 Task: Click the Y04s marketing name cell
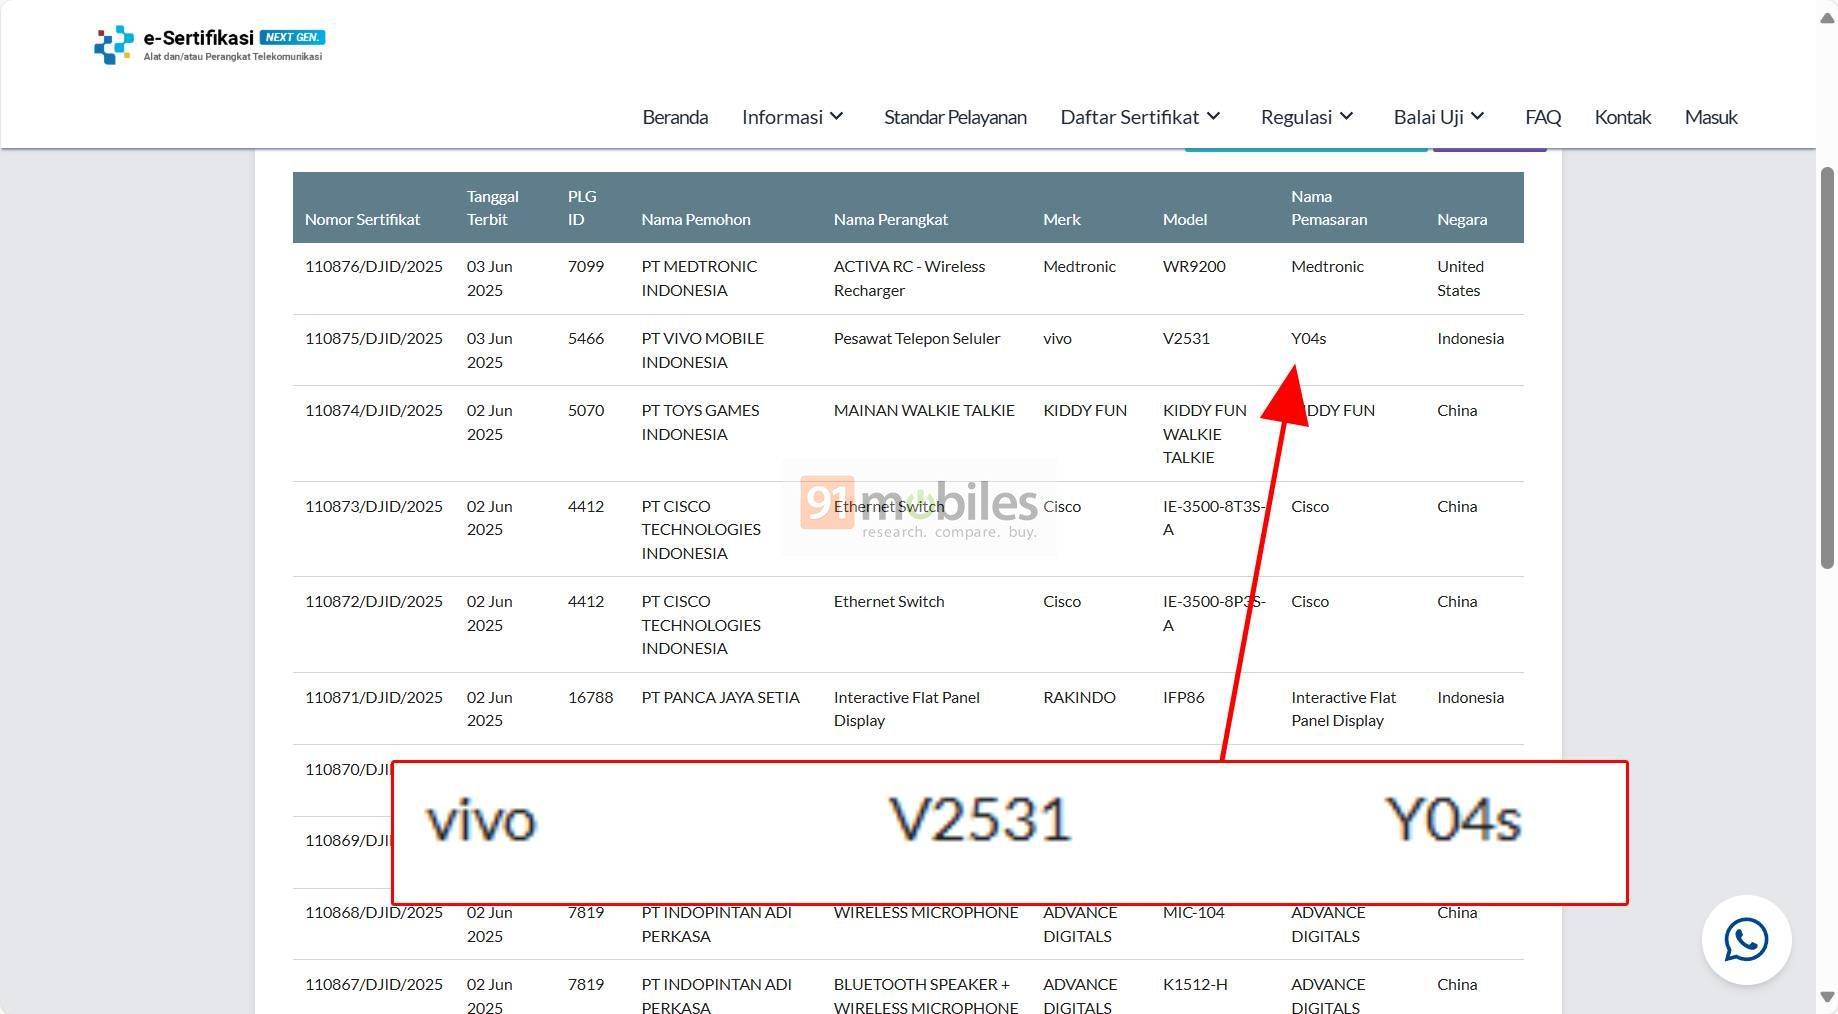[x=1308, y=338]
